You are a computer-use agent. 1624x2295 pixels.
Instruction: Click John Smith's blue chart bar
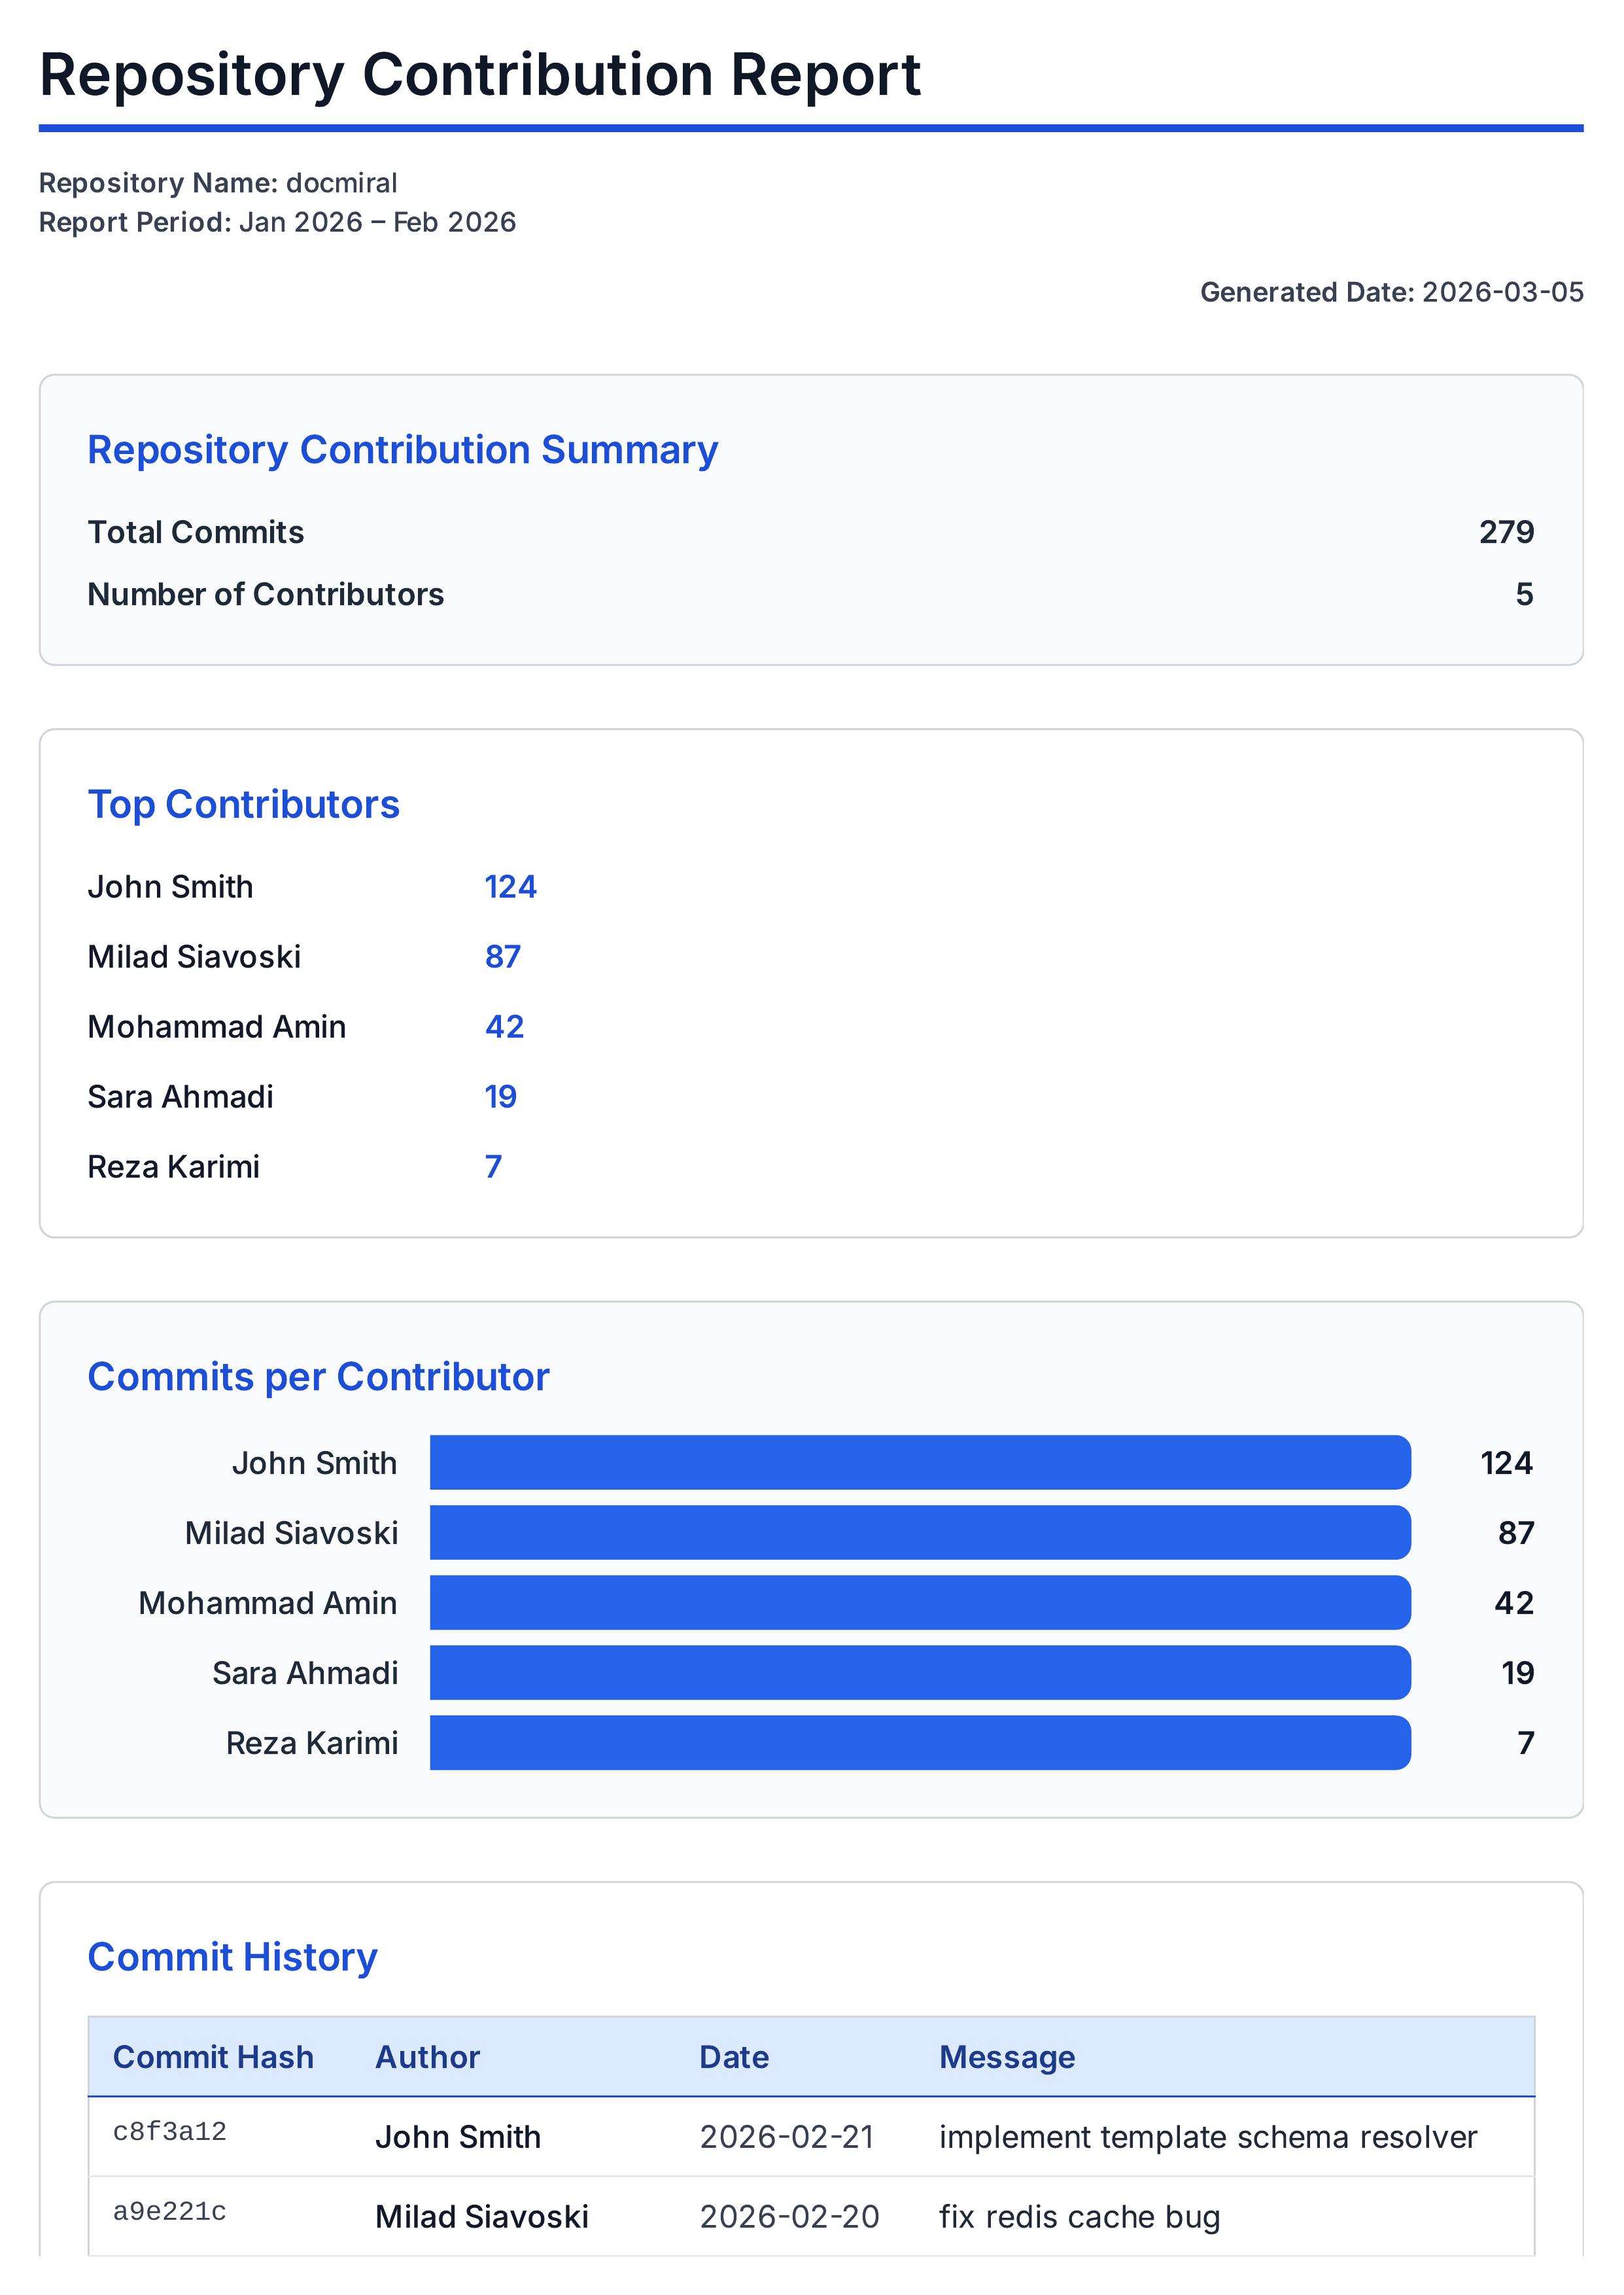pyautogui.click(x=919, y=1463)
